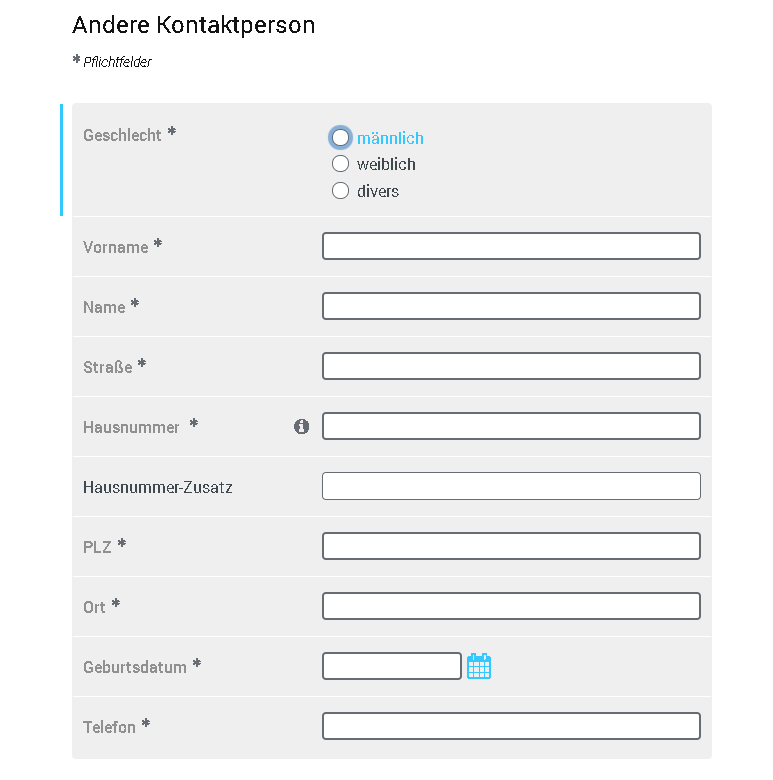Click the Hausnummer info icon

point(302,427)
